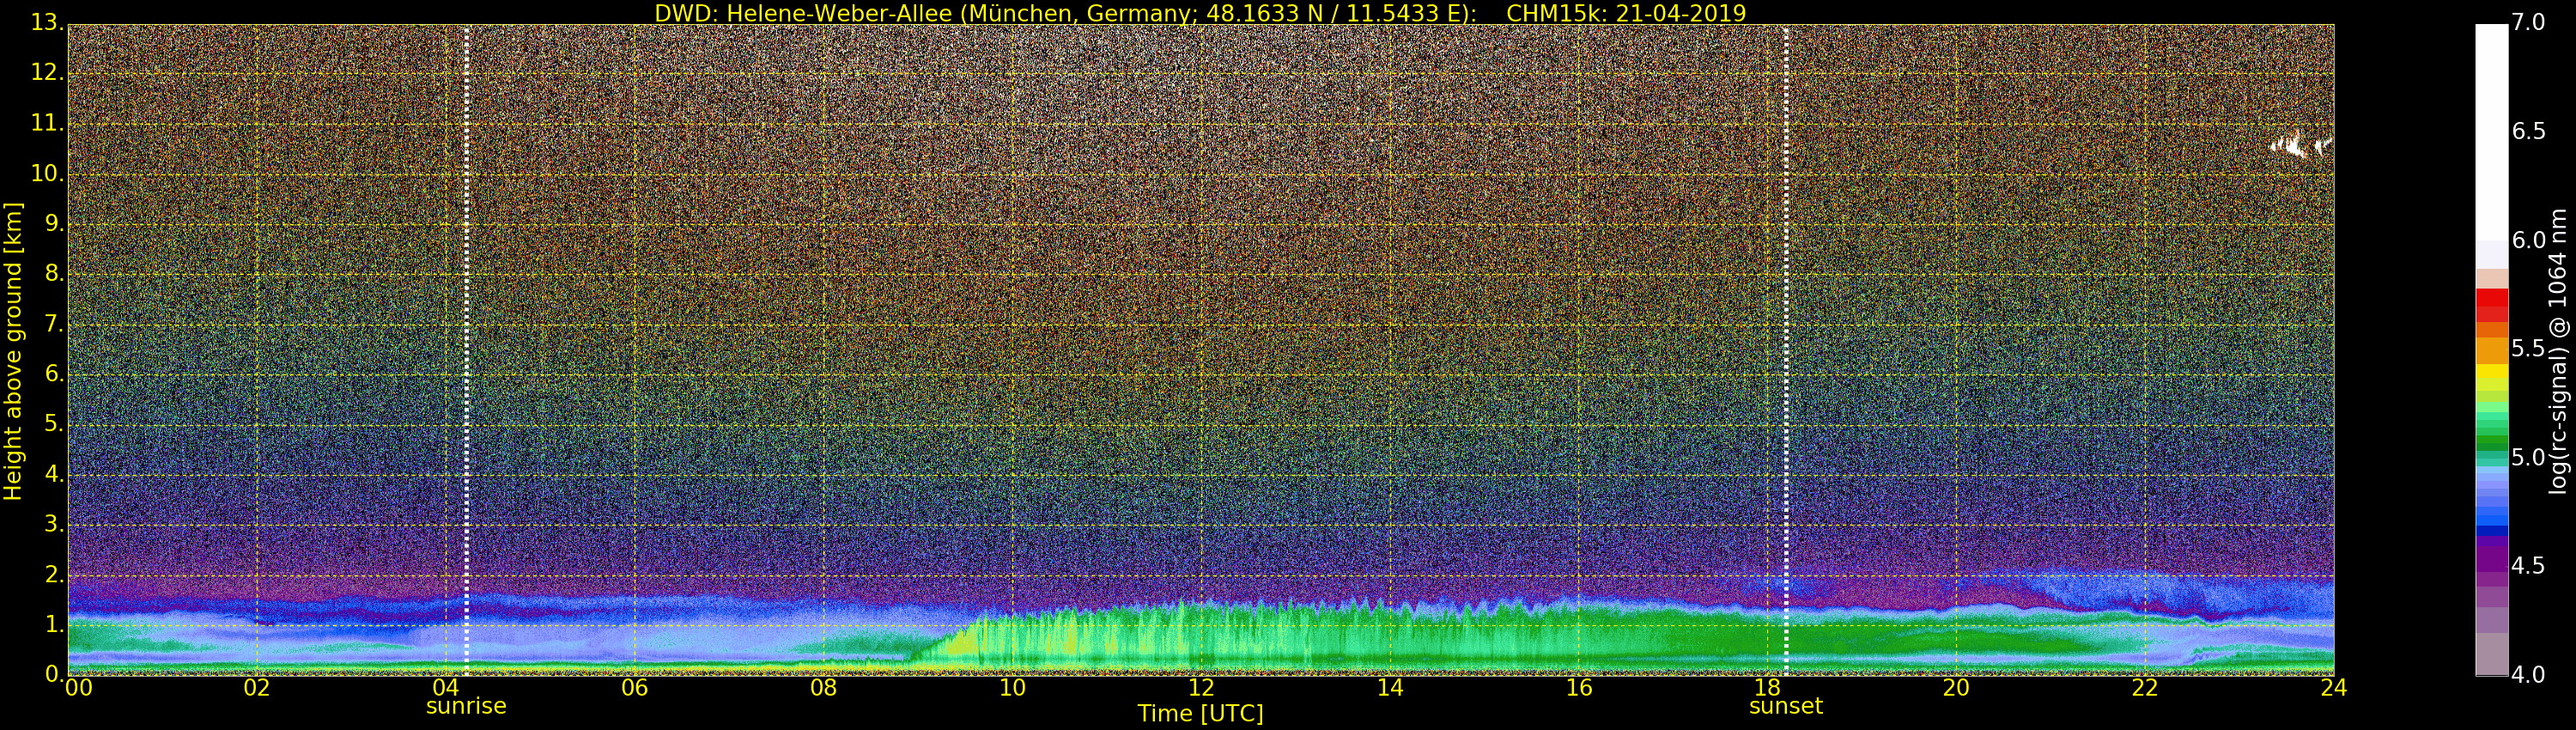Click the time axis tick label 24
The image size is (2576, 730).
click(x=2334, y=687)
